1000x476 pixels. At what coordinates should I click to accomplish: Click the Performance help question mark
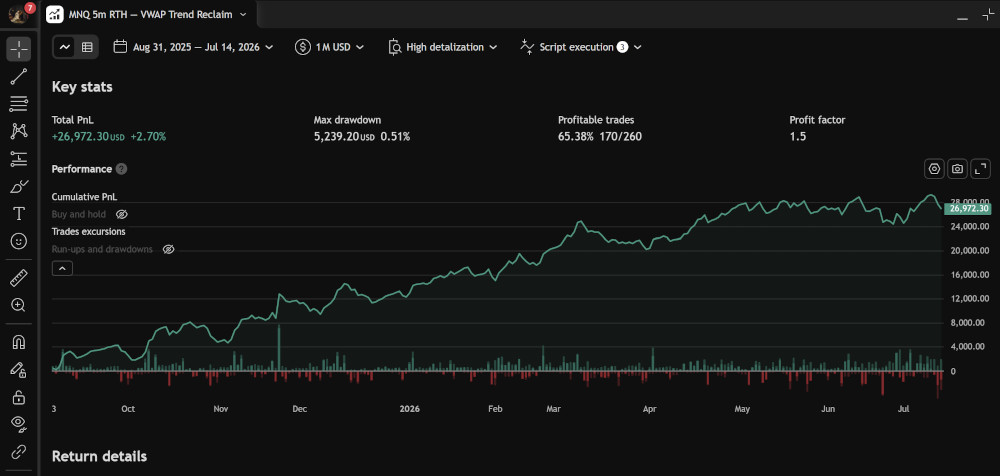122,169
